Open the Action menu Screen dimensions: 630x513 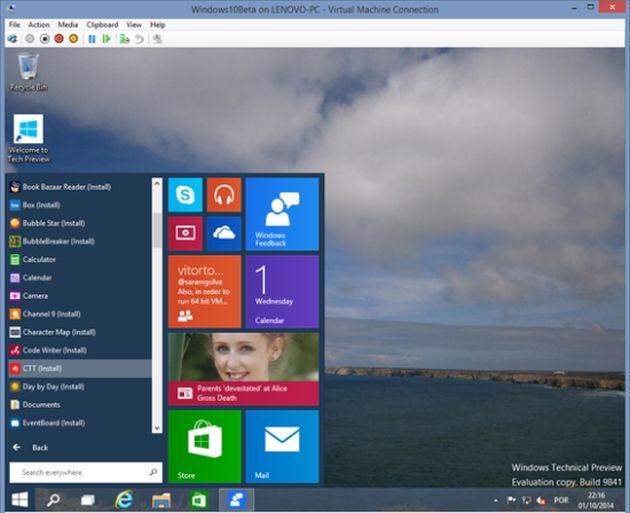point(39,25)
